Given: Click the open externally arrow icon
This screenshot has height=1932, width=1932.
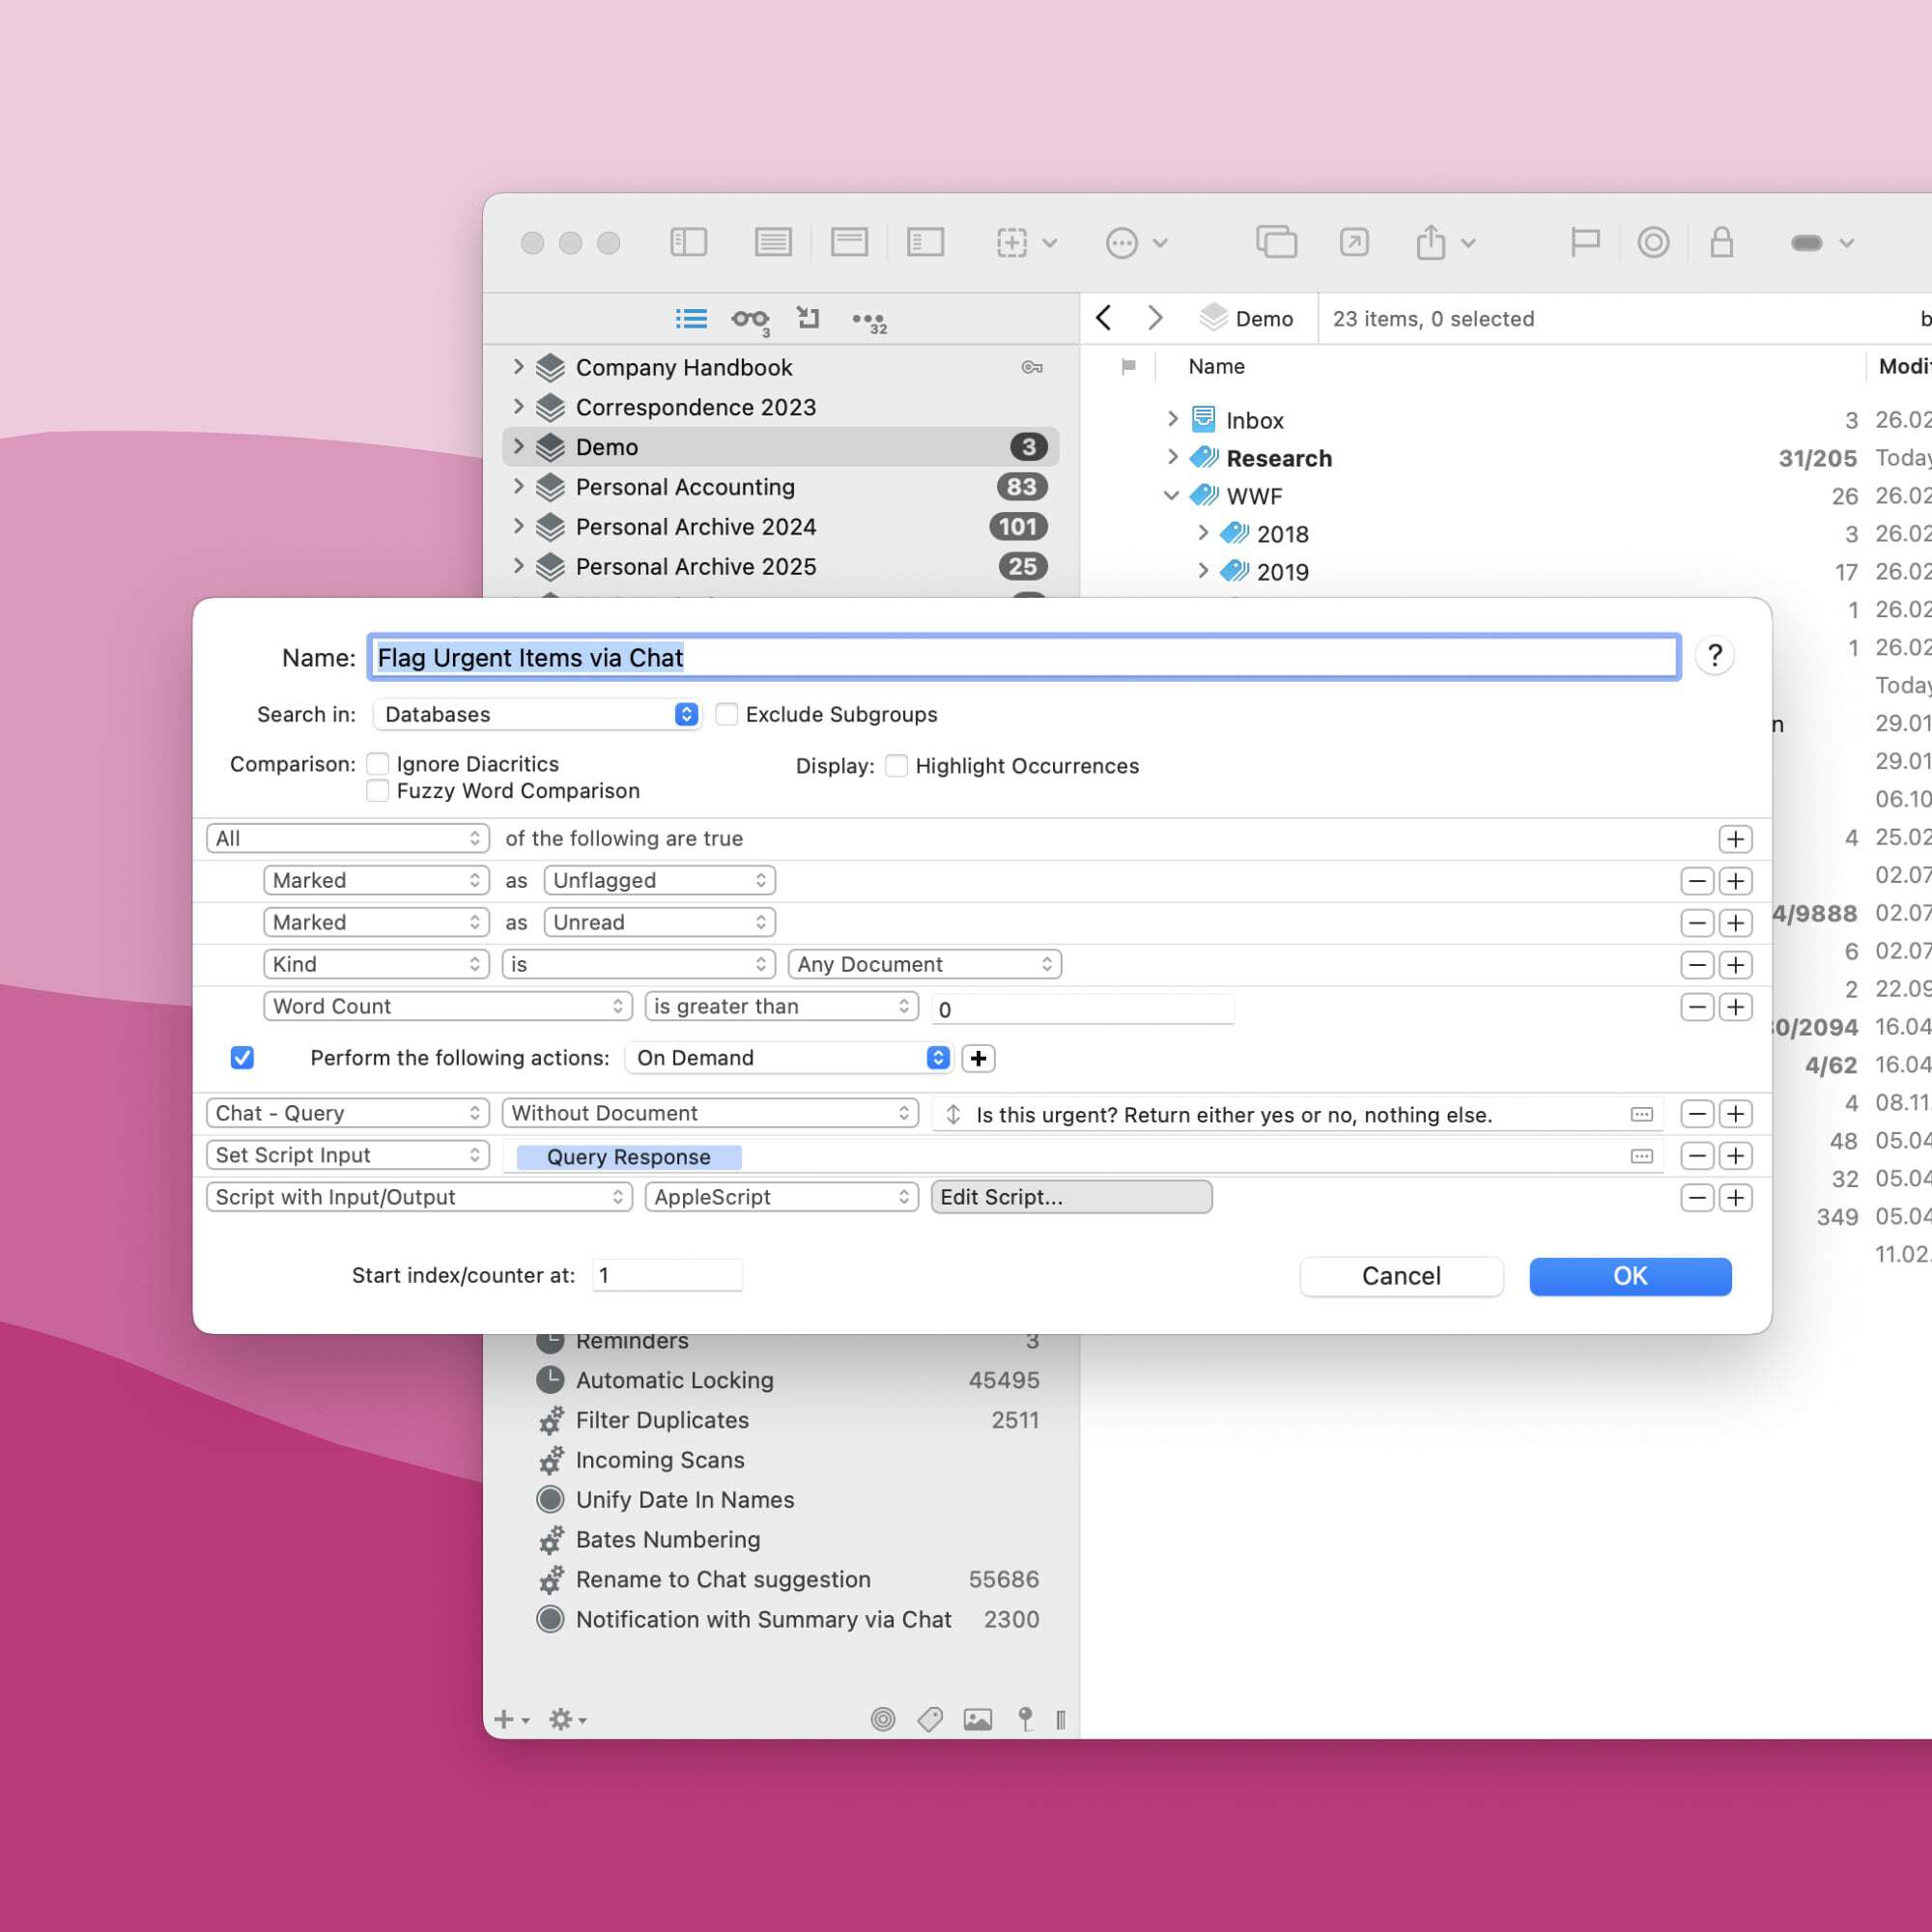Looking at the screenshot, I should coord(1354,242).
